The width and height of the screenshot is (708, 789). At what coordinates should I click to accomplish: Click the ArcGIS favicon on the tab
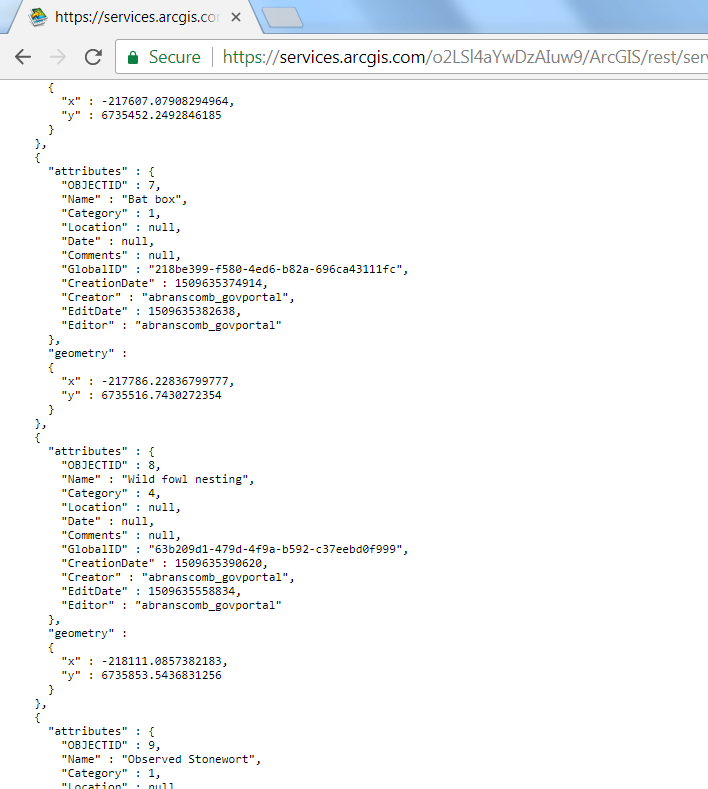point(38,17)
